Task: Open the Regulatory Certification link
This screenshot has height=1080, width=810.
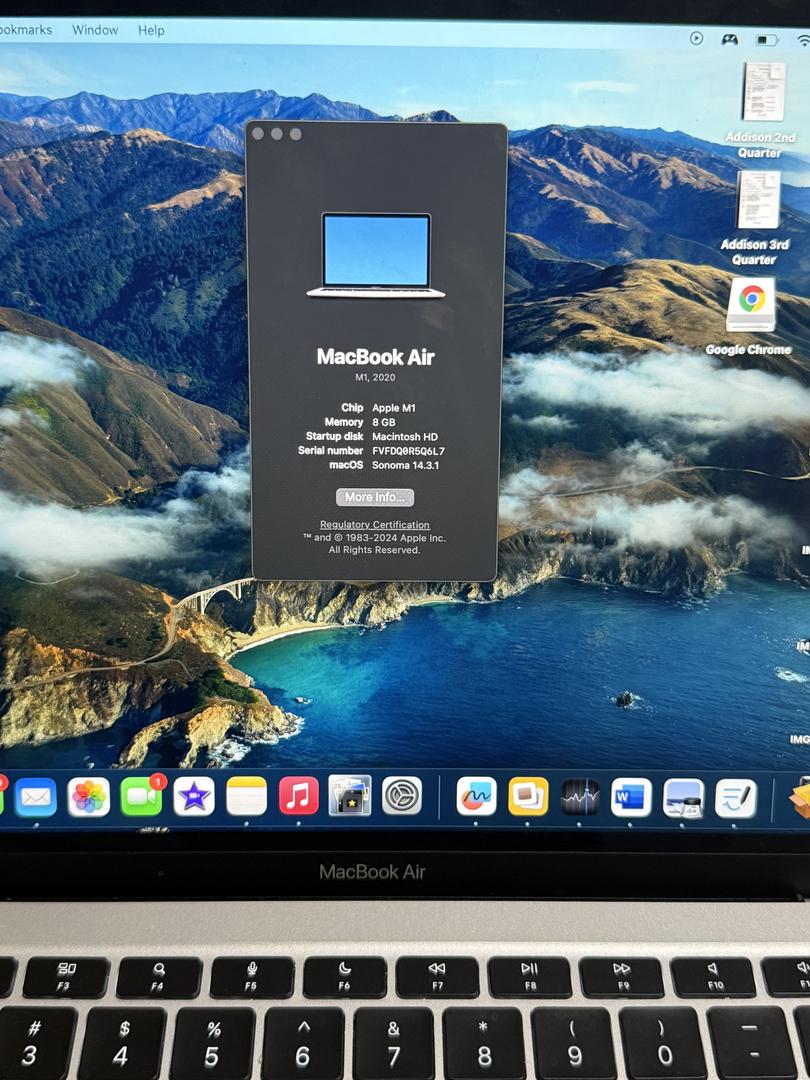Action: (375, 525)
